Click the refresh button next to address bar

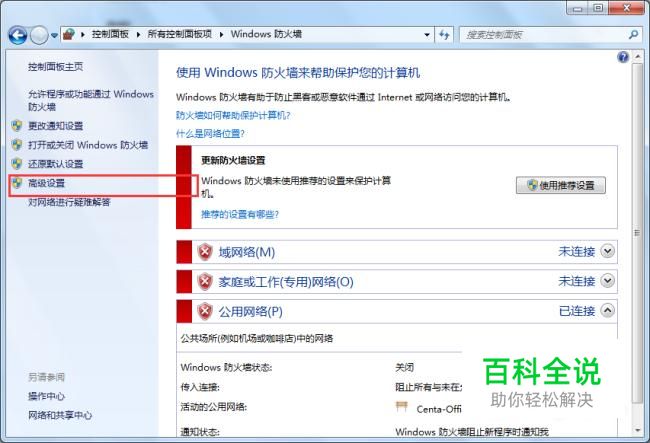(444, 35)
